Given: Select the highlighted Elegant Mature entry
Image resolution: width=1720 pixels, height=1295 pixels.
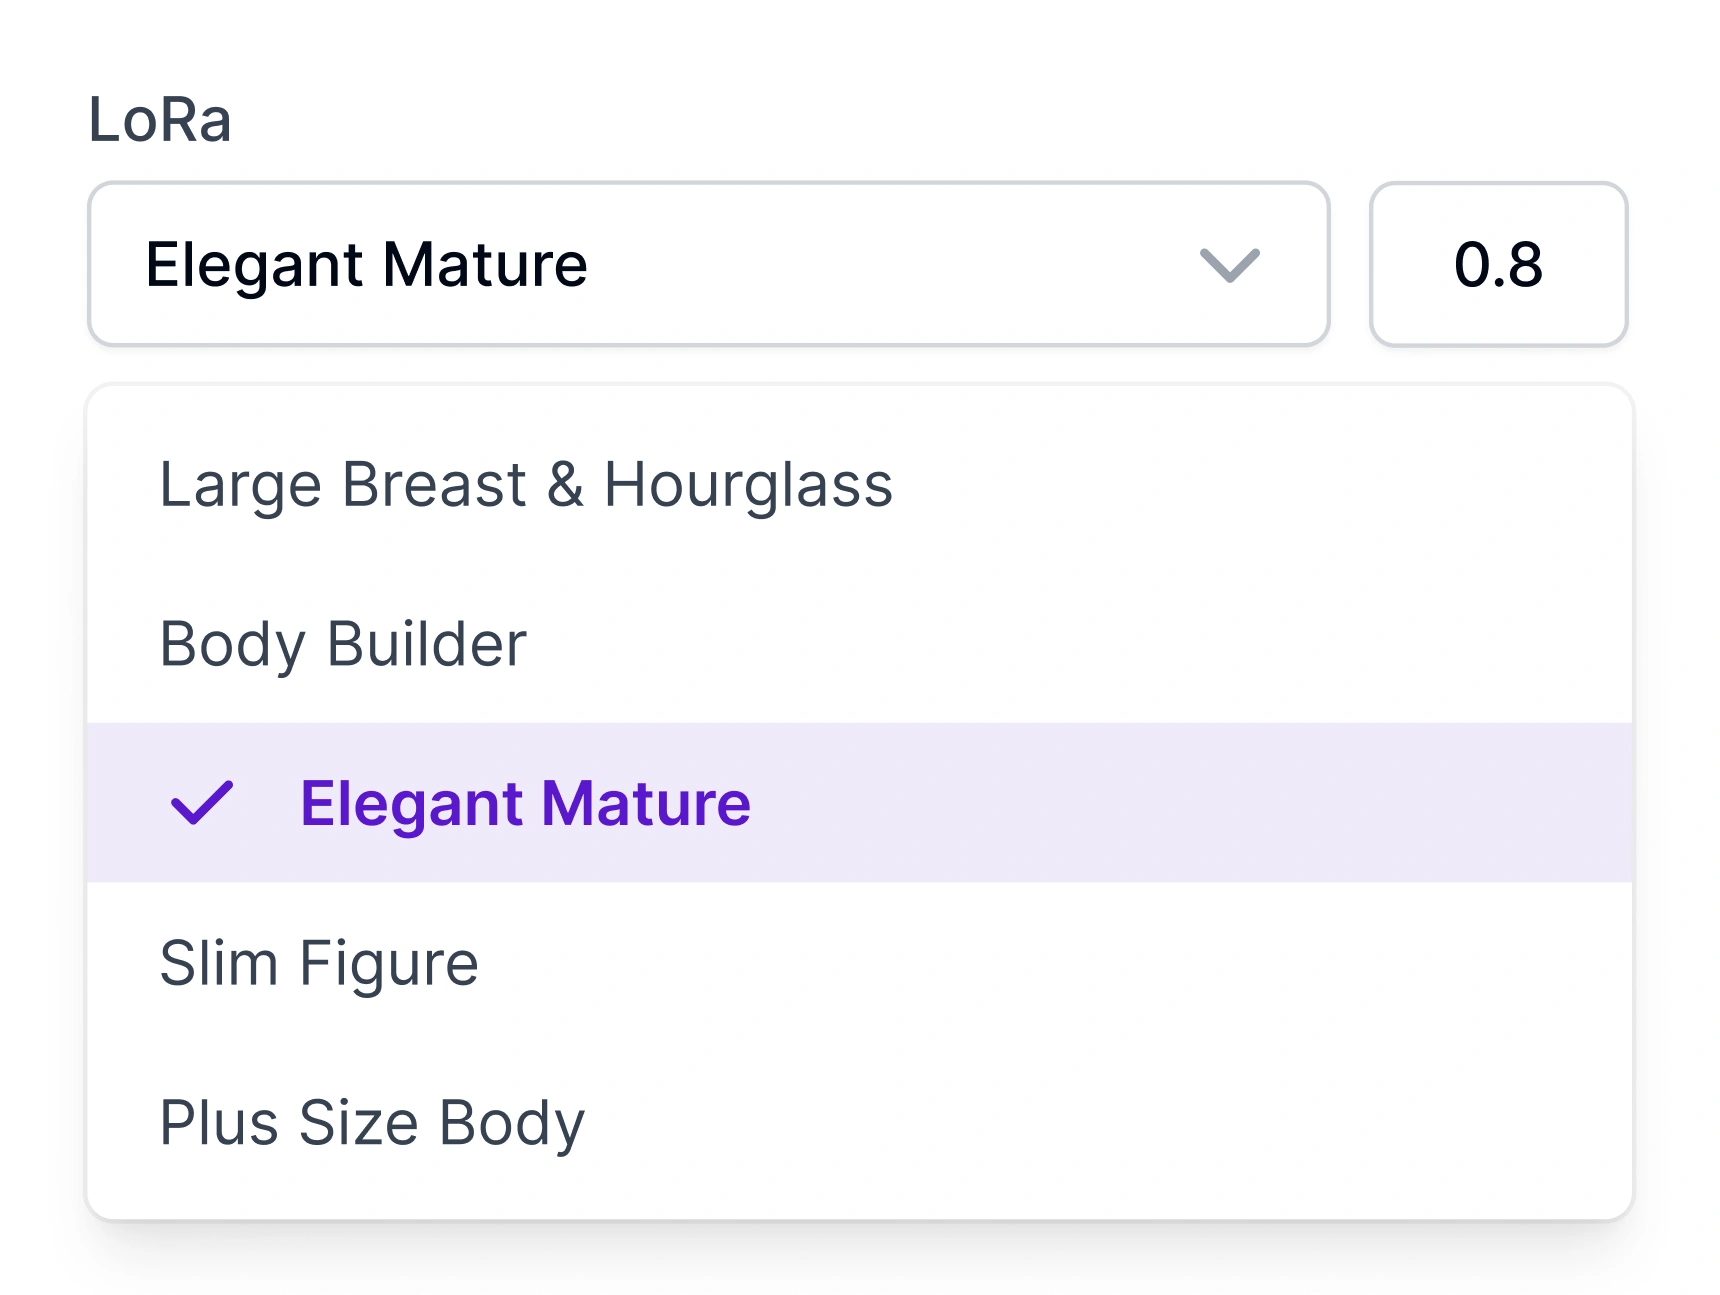Looking at the screenshot, I should click(x=525, y=802).
